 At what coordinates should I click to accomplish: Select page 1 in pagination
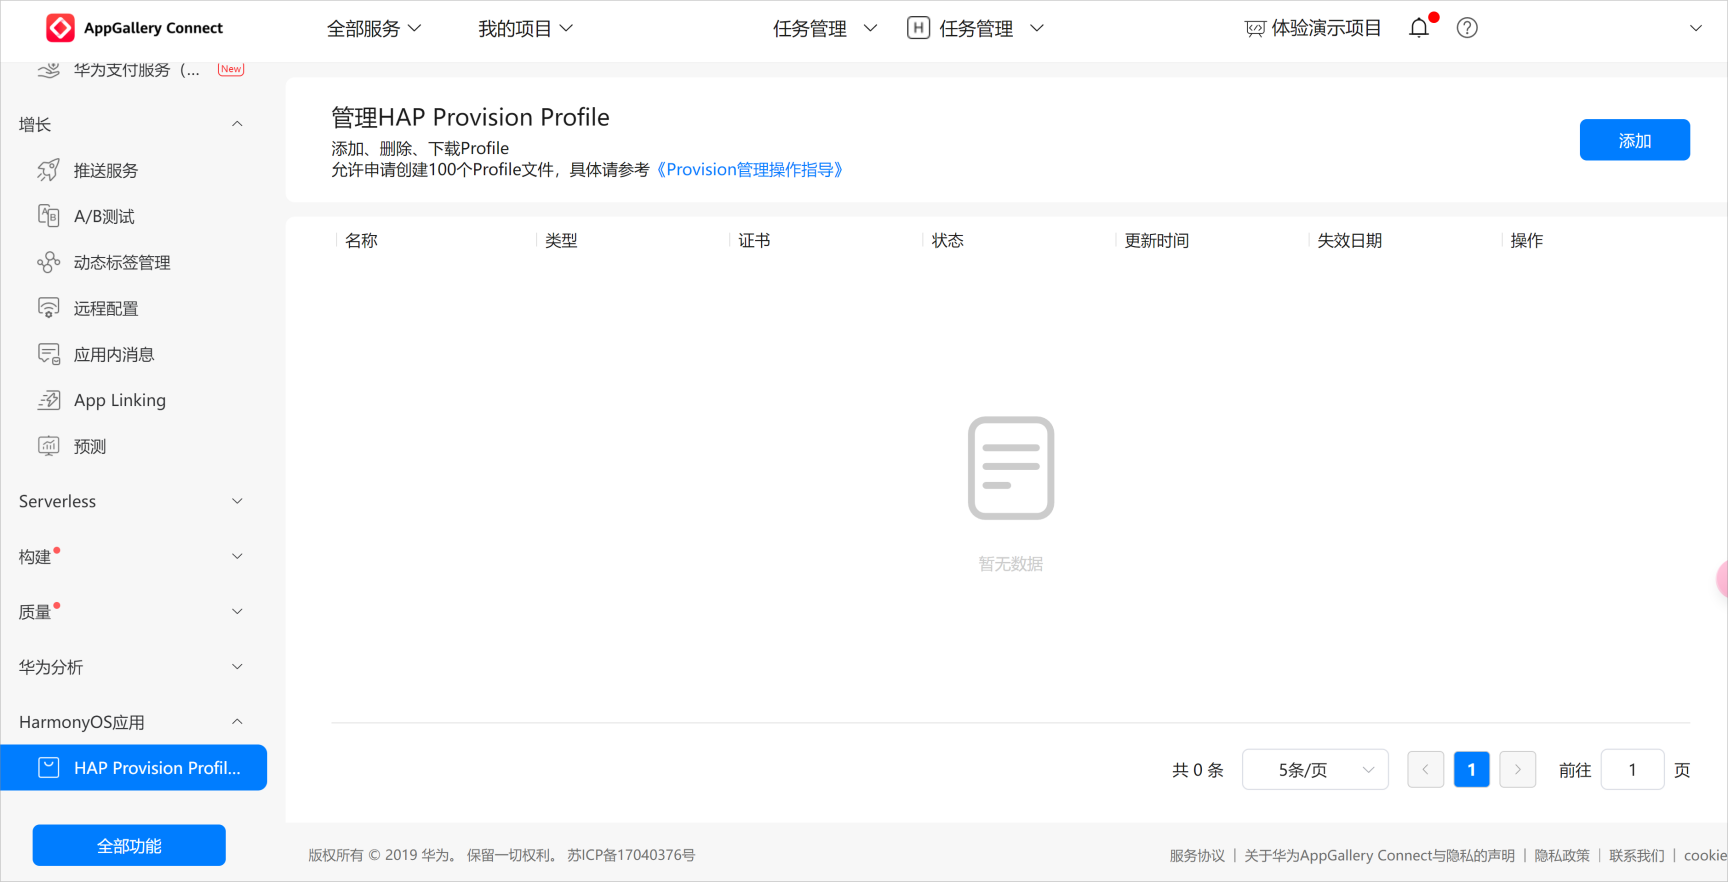tap(1471, 769)
